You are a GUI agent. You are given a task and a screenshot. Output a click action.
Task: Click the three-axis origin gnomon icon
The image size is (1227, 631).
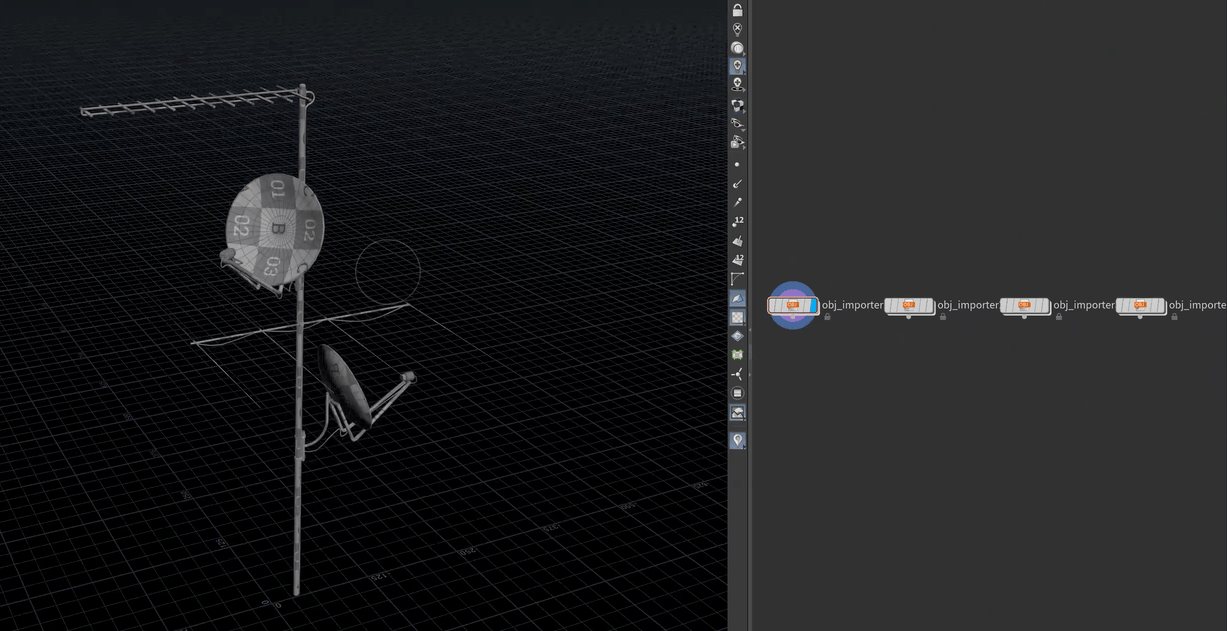738,374
